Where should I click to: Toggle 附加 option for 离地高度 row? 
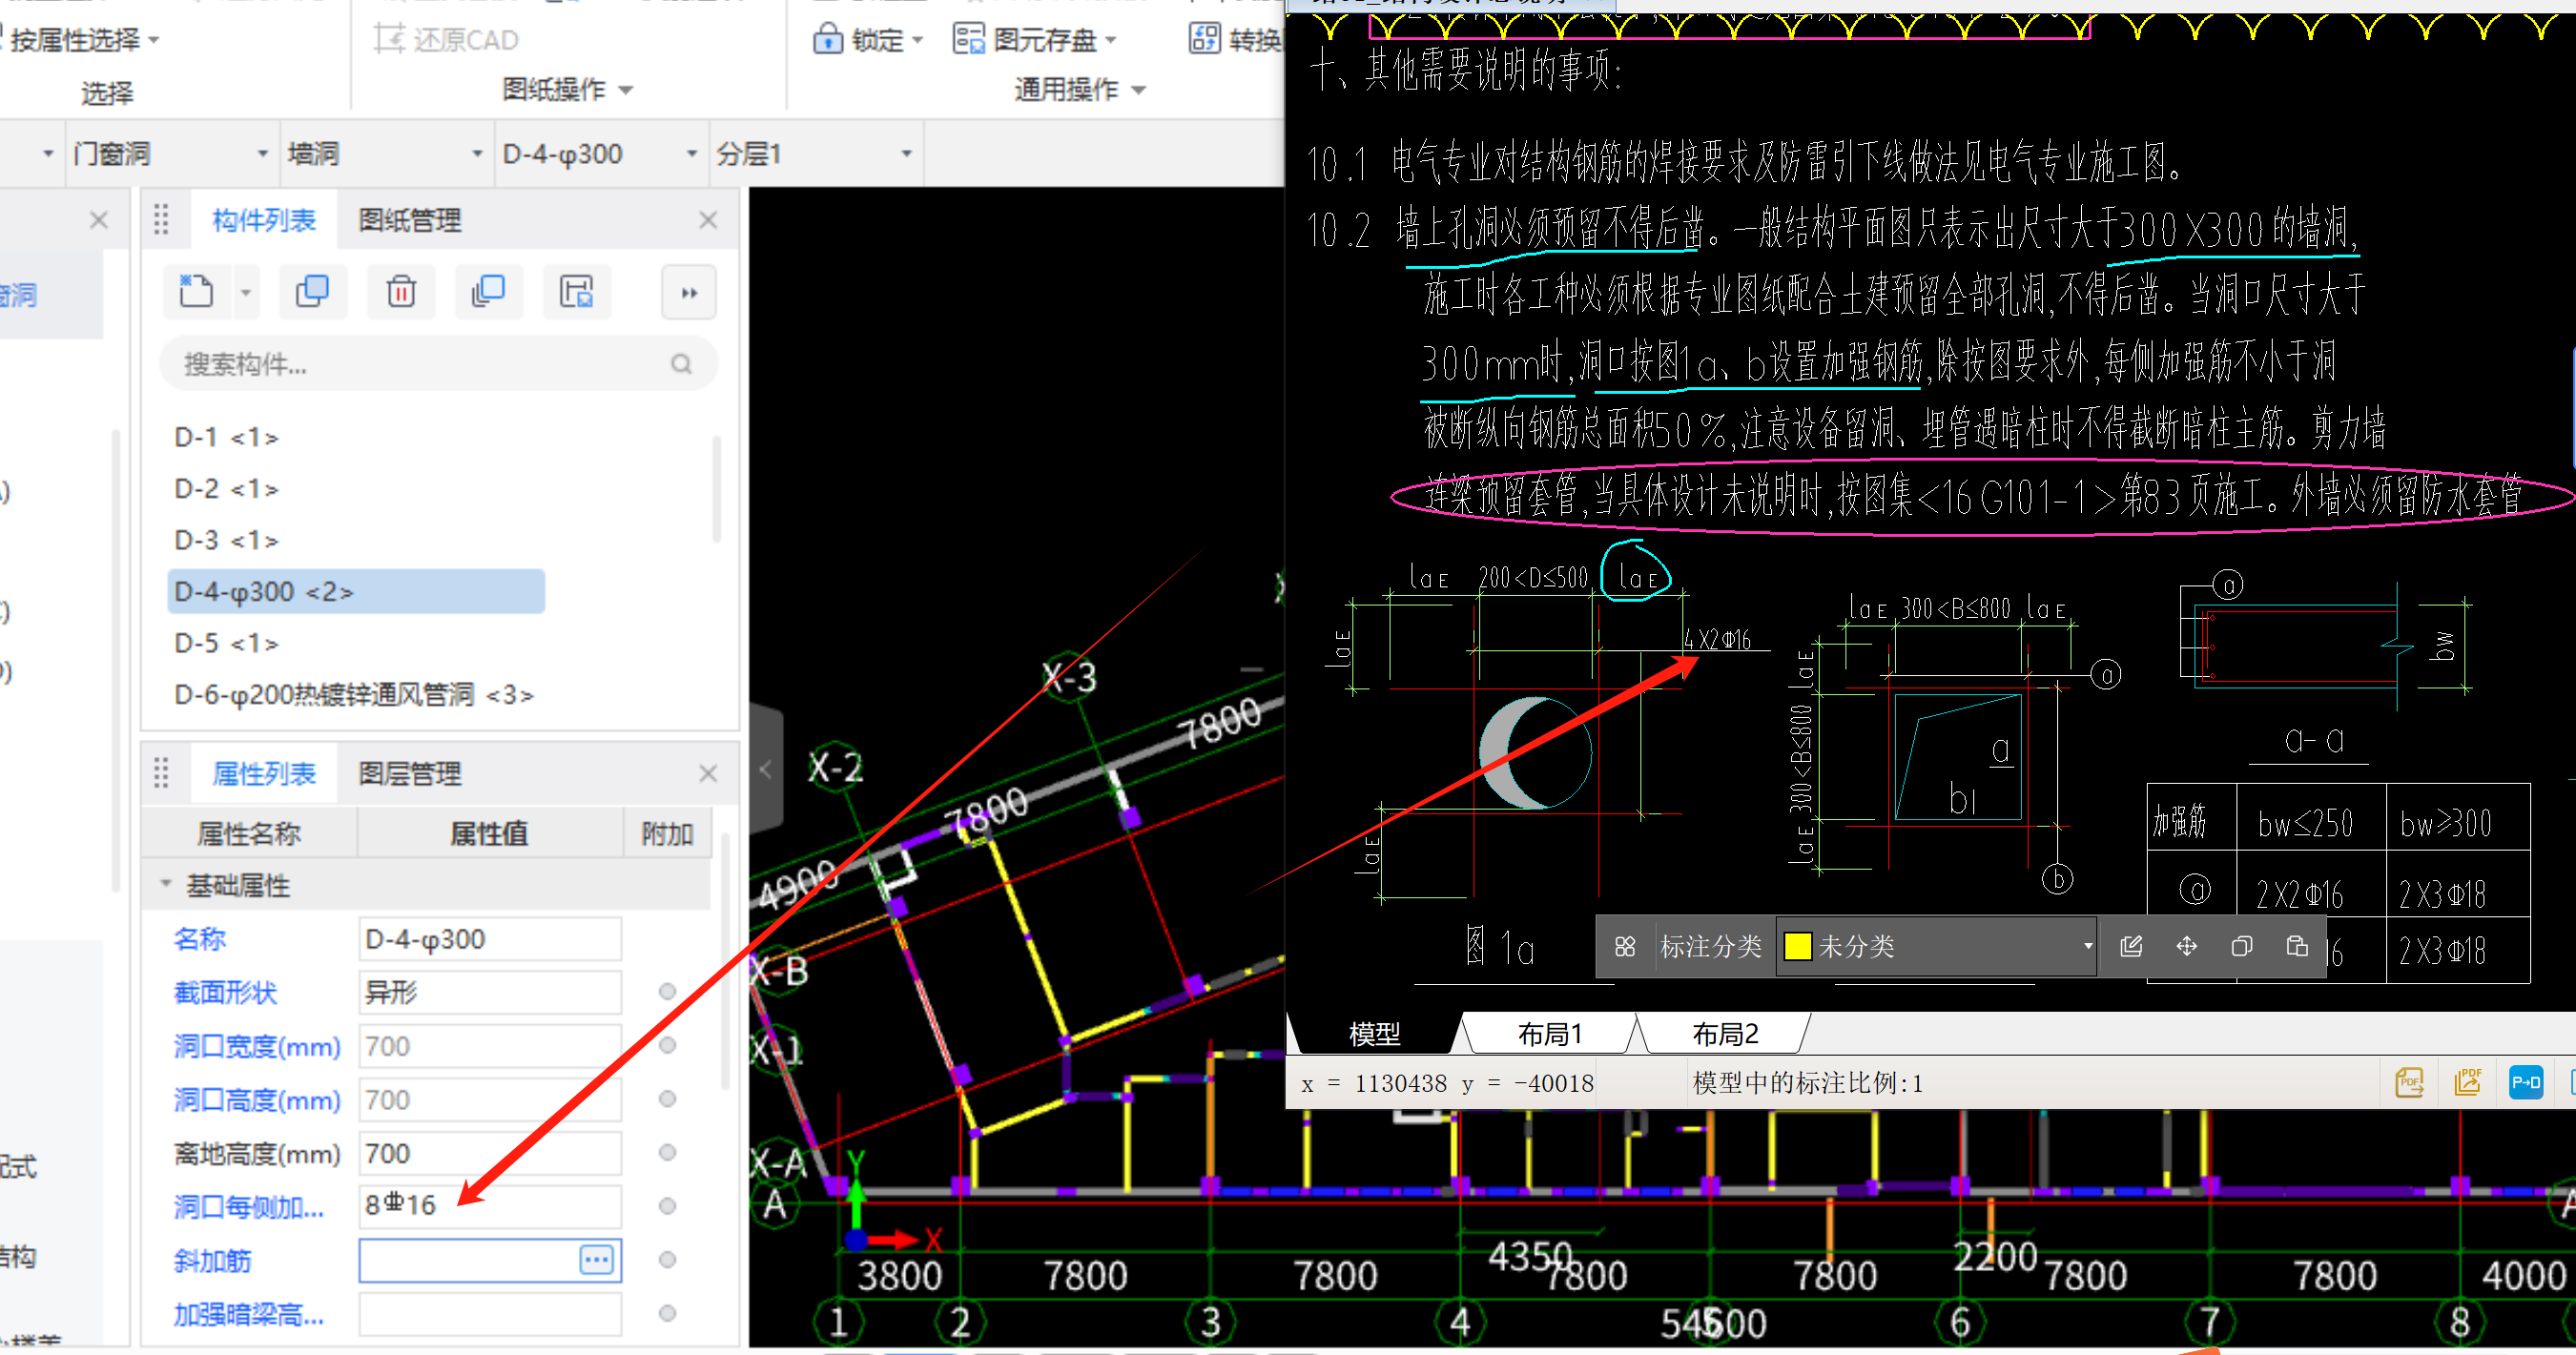click(667, 1153)
